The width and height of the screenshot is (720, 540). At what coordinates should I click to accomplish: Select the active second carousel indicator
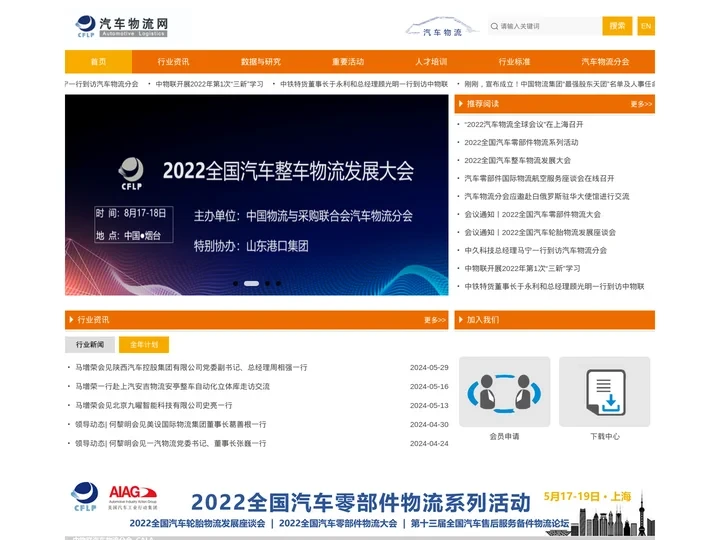251,283
